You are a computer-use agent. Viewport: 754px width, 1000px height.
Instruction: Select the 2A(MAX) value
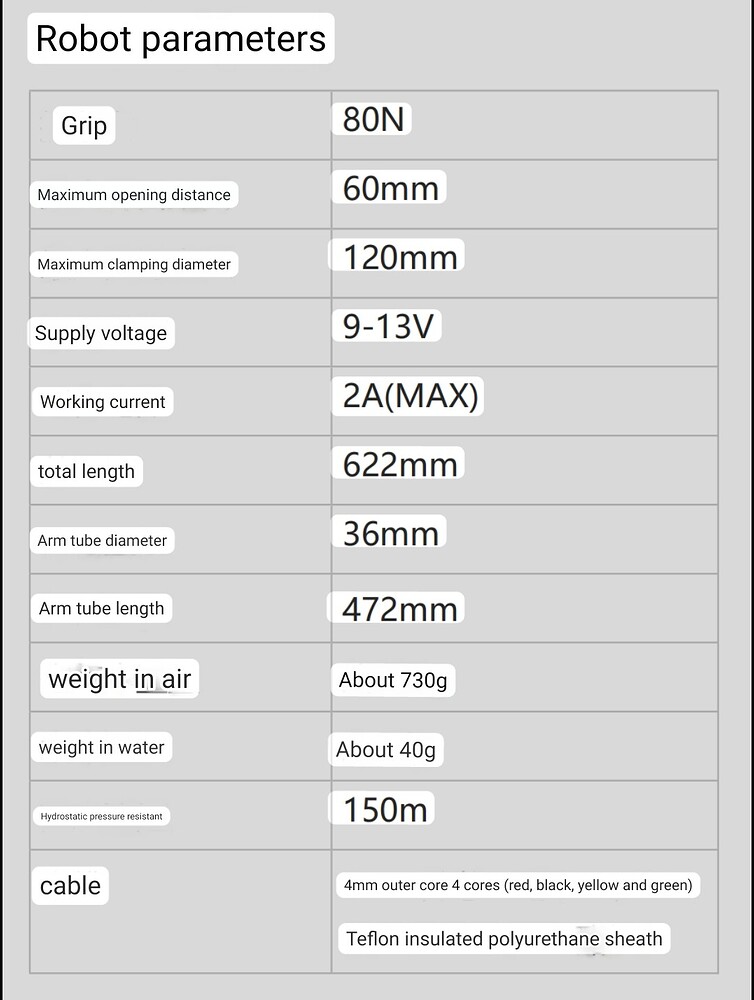410,396
